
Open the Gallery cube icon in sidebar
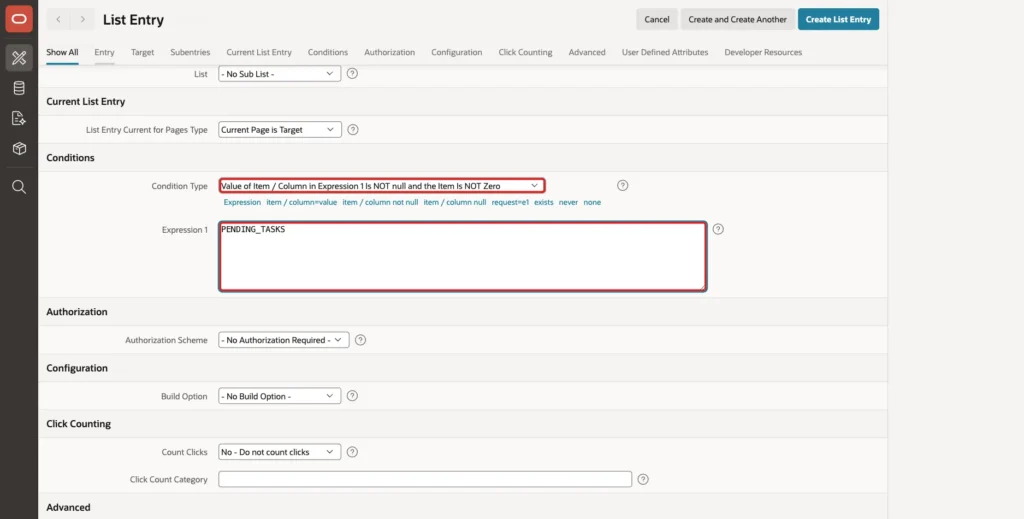tap(19, 149)
